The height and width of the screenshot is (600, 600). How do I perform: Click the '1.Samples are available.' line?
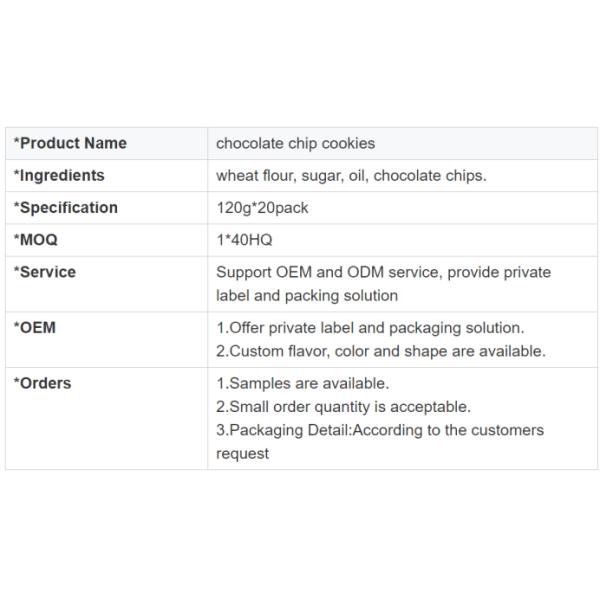(x=303, y=383)
